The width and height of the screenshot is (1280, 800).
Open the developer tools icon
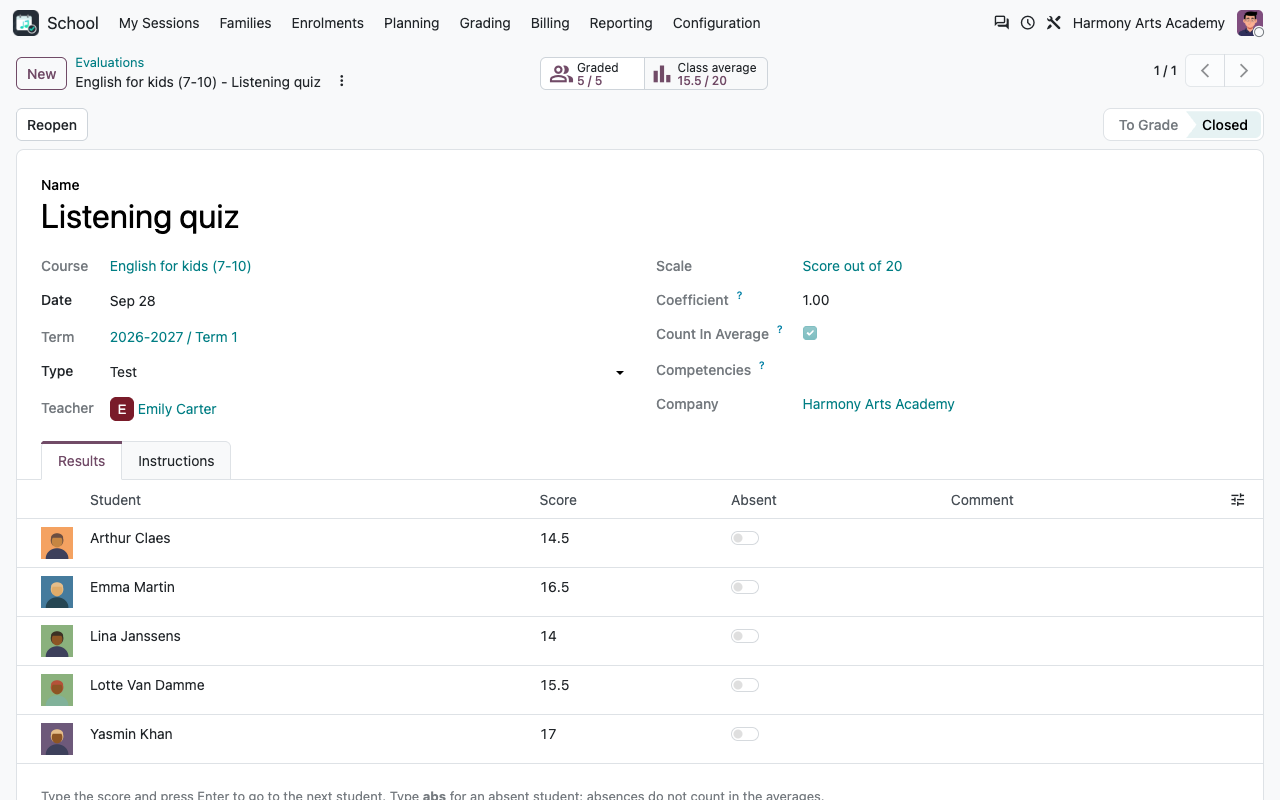click(x=1054, y=23)
